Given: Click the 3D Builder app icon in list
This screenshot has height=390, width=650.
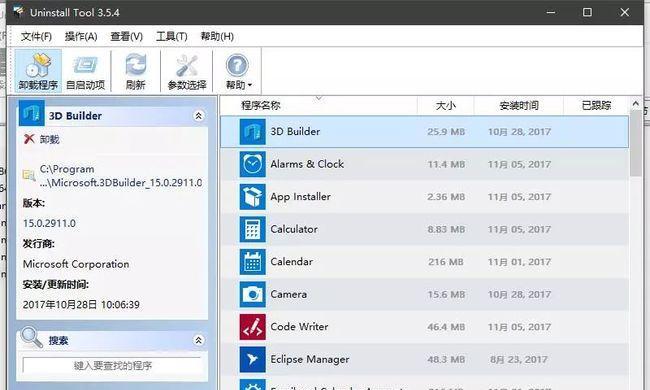Looking at the screenshot, I should [252, 131].
